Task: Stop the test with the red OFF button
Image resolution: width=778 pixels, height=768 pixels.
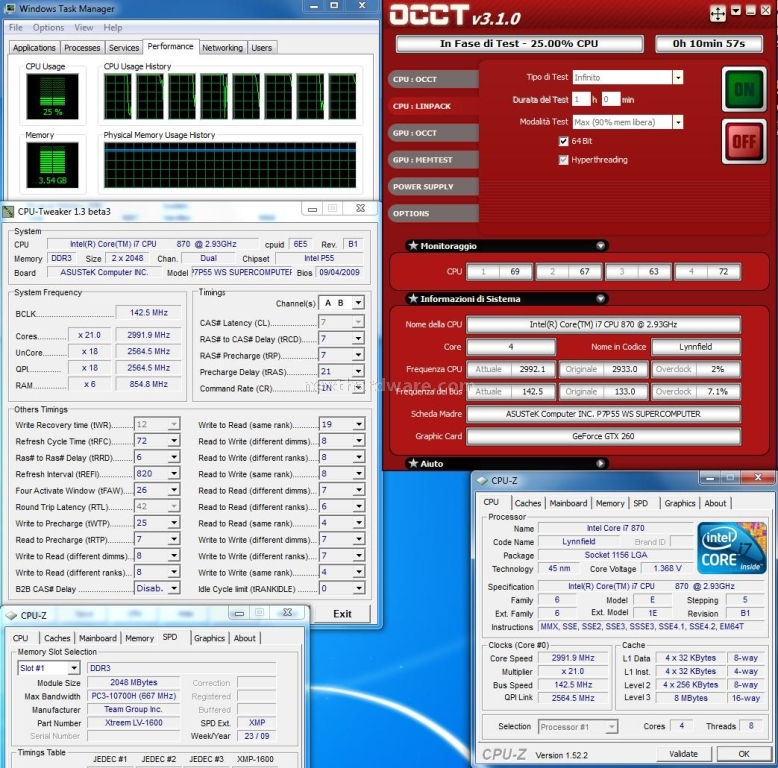Action: (744, 142)
